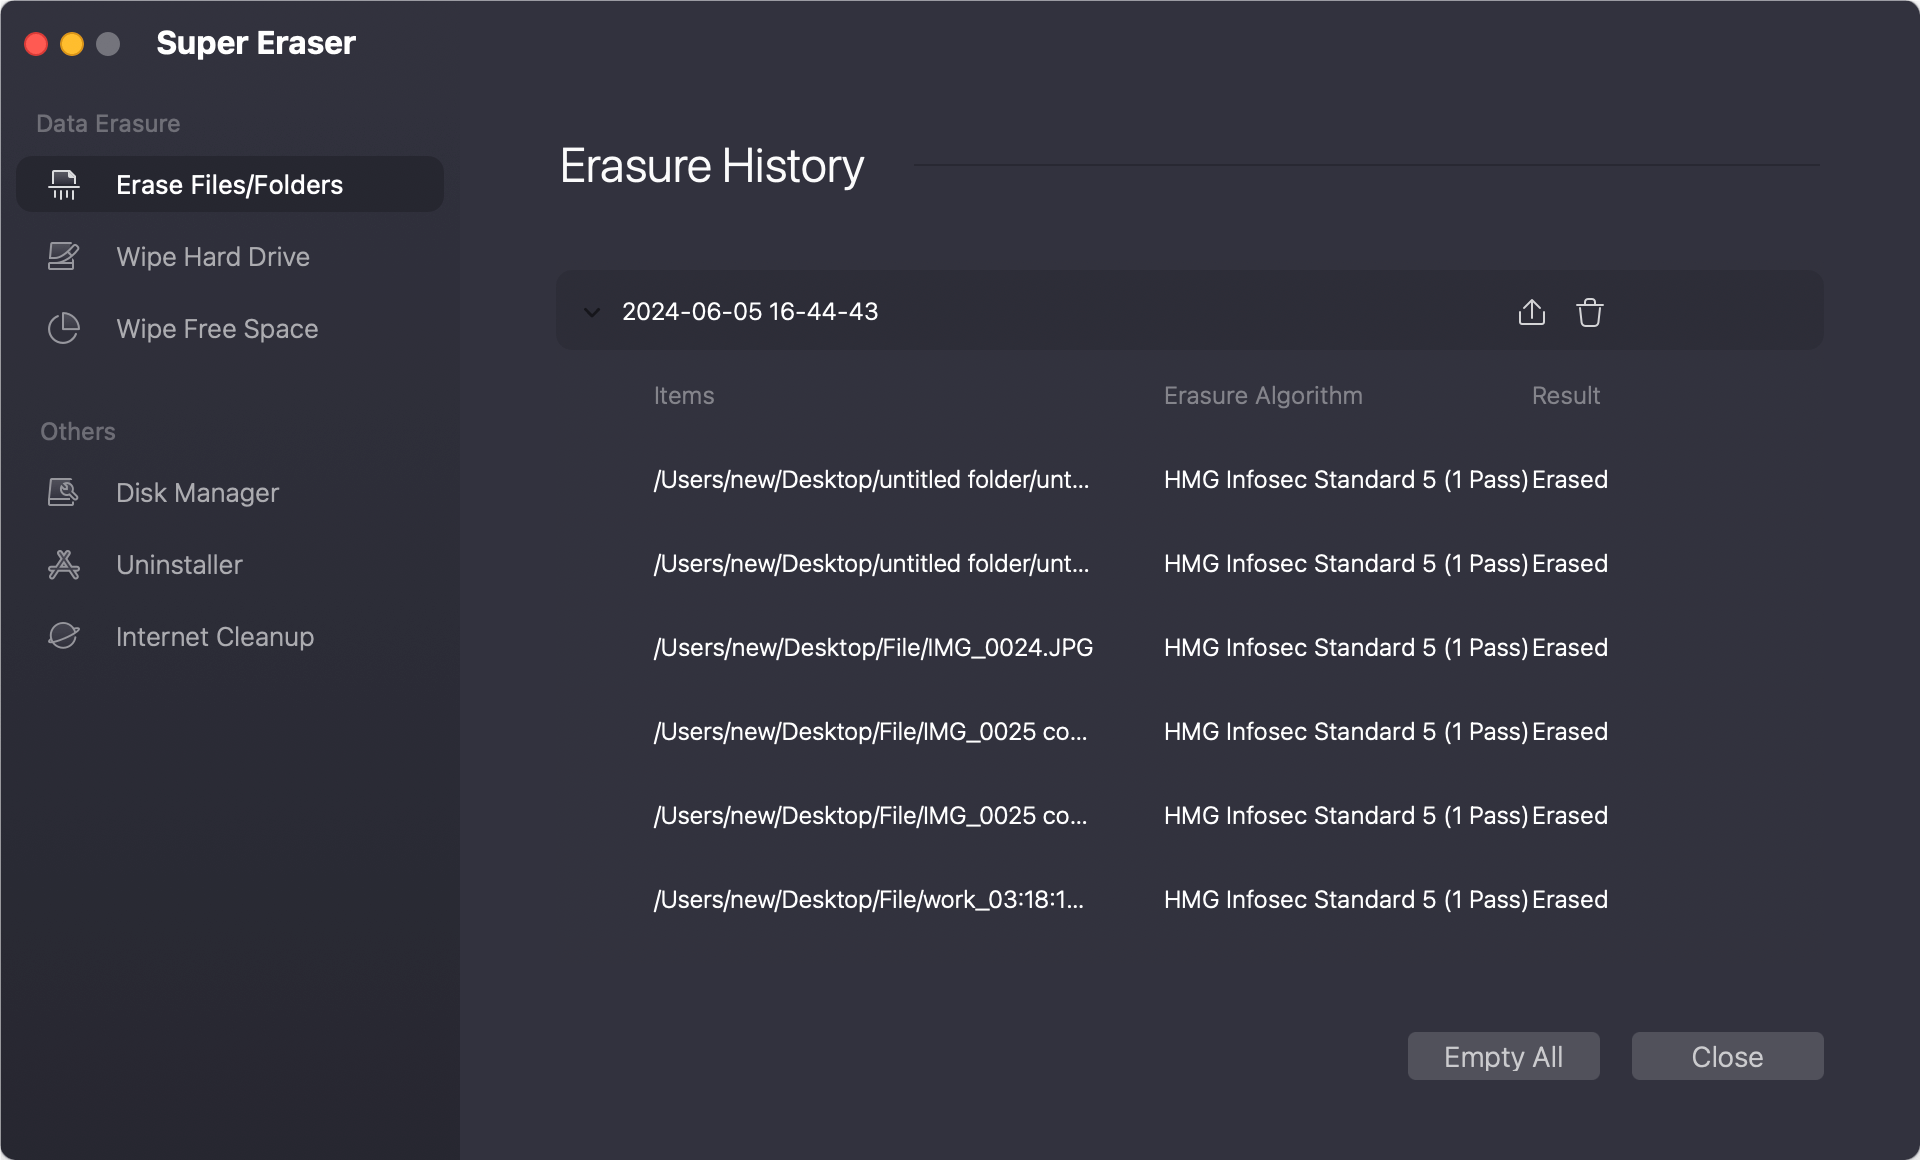Screen dimensions: 1920x1160
Task: Select Internet Cleanup in the sidebar
Action: coord(214,636)
